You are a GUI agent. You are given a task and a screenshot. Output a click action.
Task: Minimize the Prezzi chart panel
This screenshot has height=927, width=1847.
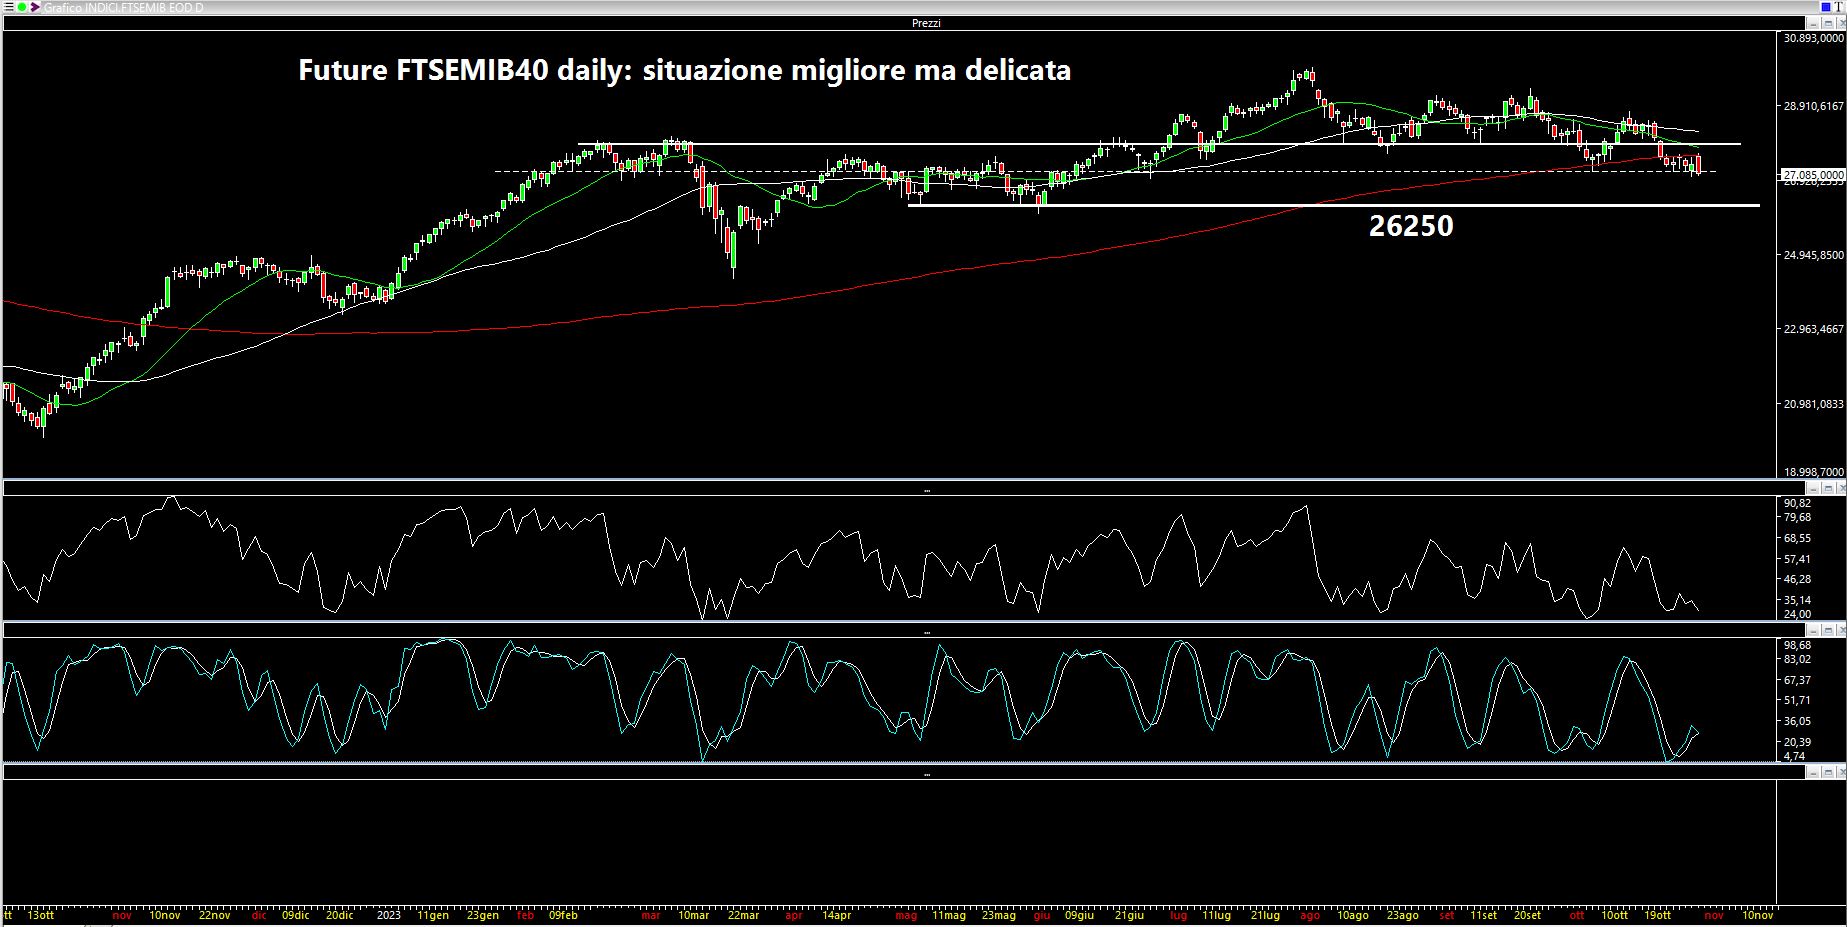click(1813, 22)
